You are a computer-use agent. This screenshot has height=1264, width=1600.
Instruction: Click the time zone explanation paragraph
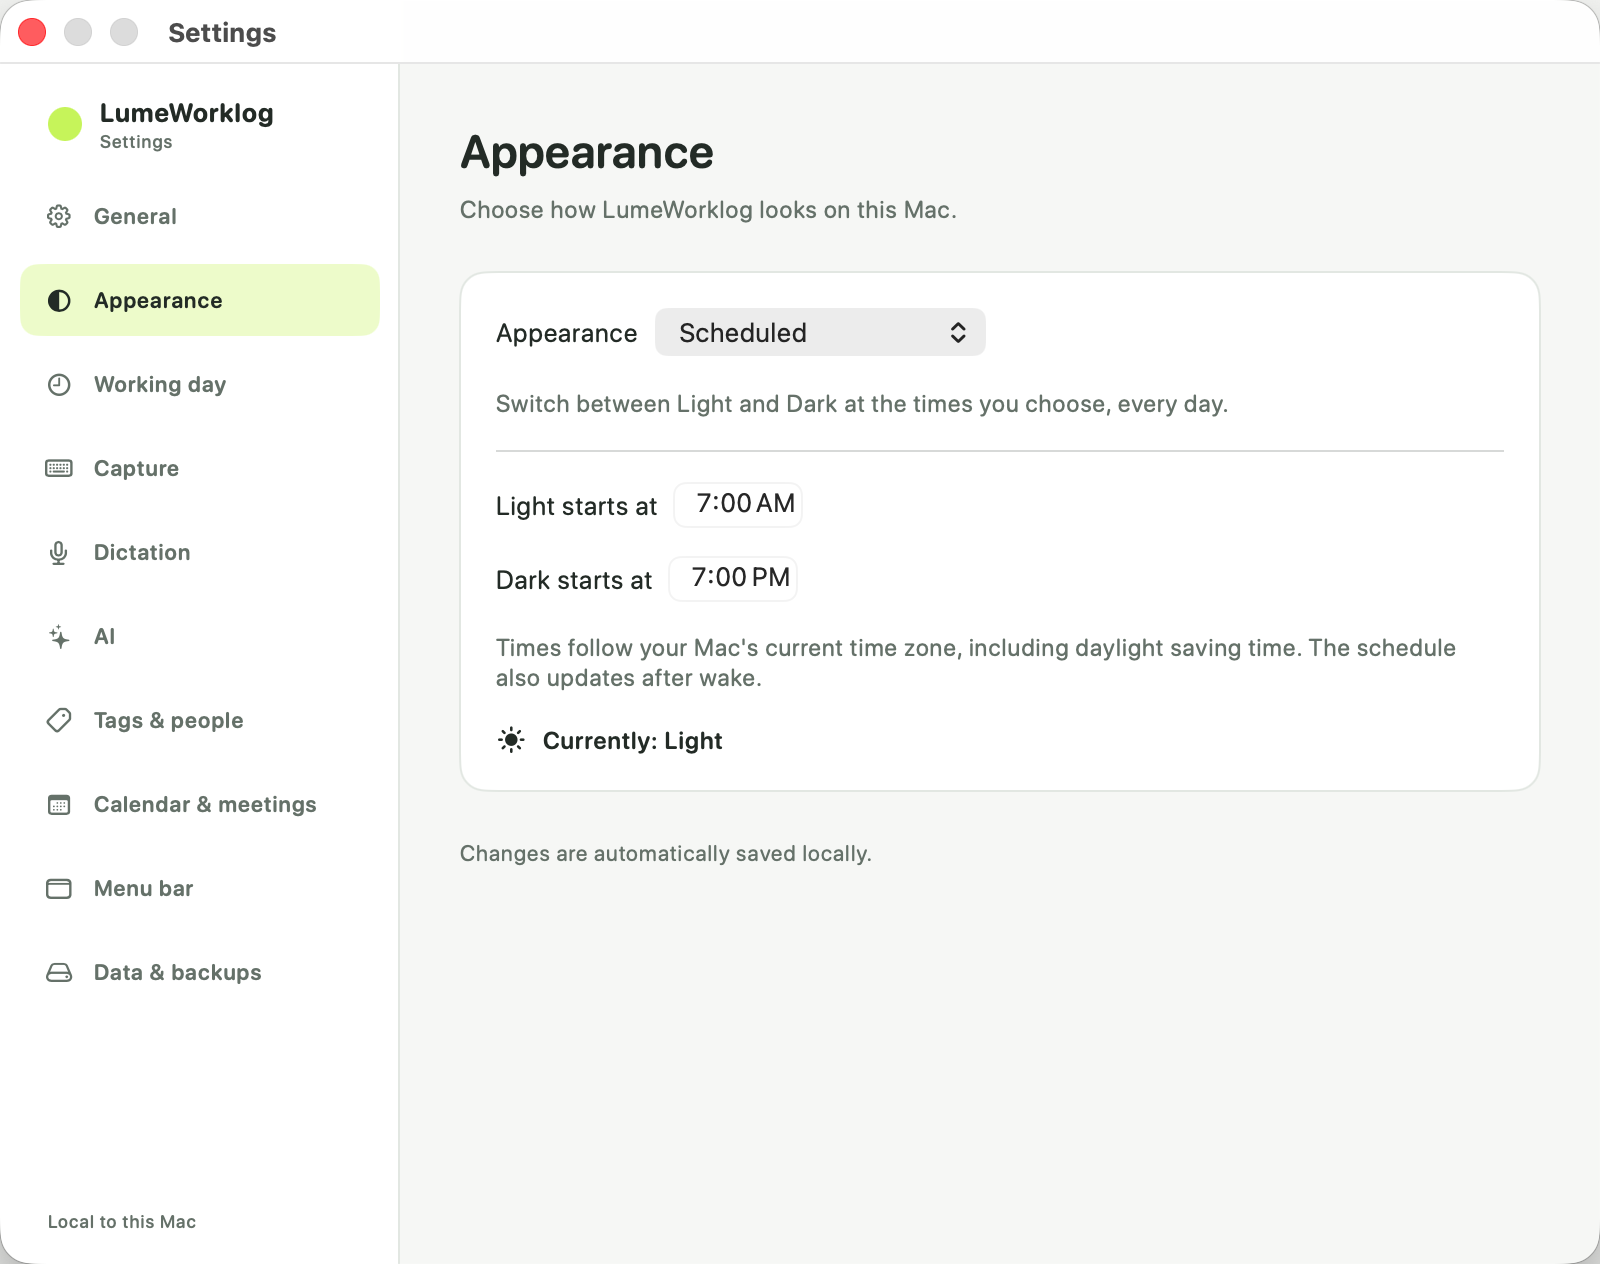point(976,662)
